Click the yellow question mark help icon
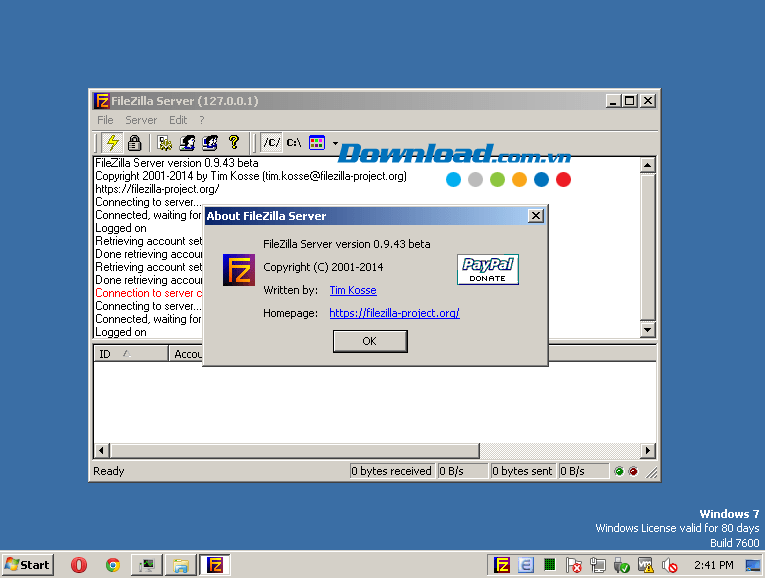 [234, 142]
